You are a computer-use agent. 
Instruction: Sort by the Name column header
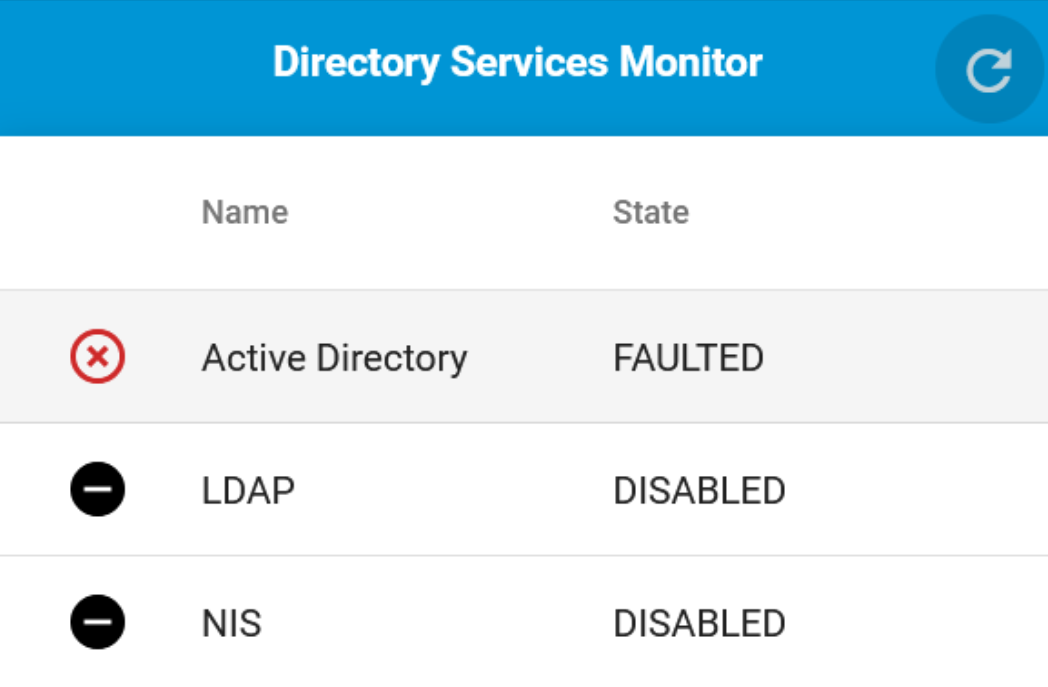tap(245, 212)
